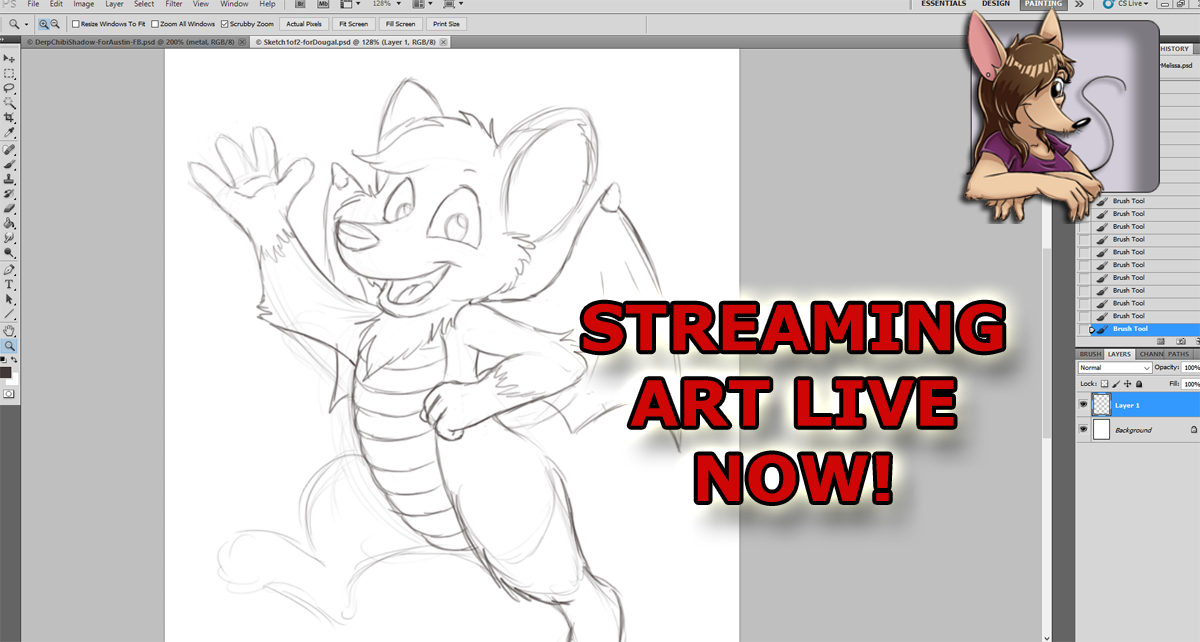Enable Resize Windows To Fit checkbox
The image size is (1200, 642).
click(76, 23)
